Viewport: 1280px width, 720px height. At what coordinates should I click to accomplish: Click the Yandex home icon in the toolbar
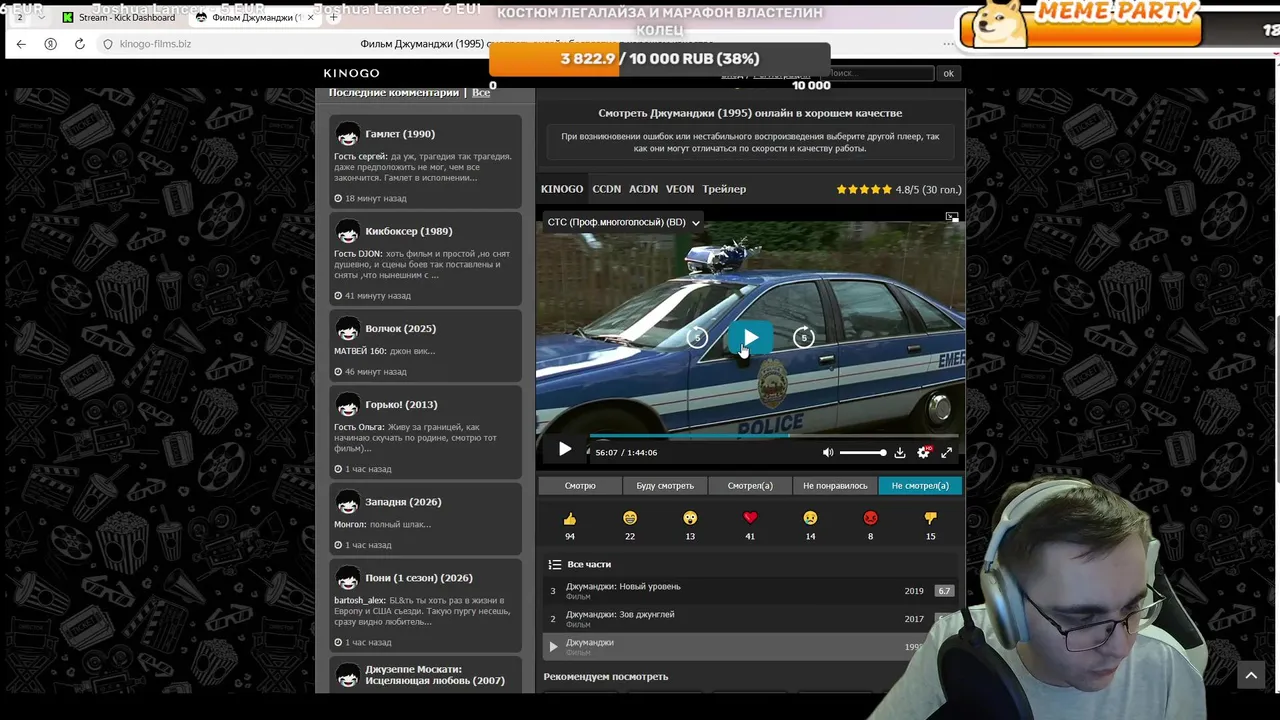tap(51, 44)
